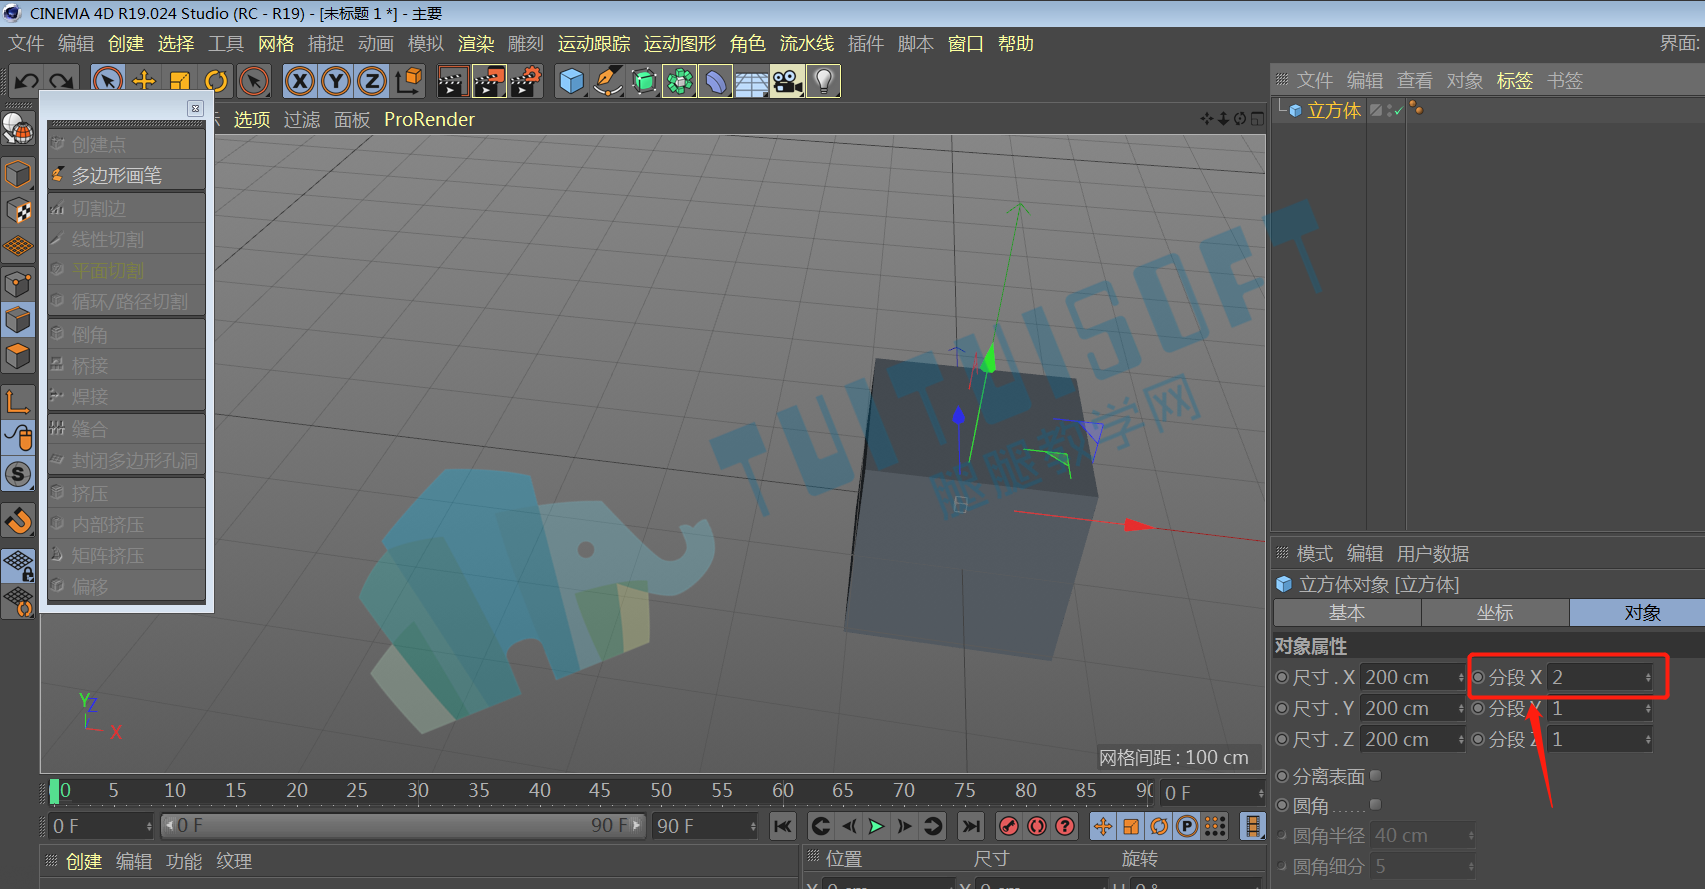The height and width of the screenshot is (889, 1705).
Task: Switch to the 坐标 tab
Action: (x=1495, y=613)
